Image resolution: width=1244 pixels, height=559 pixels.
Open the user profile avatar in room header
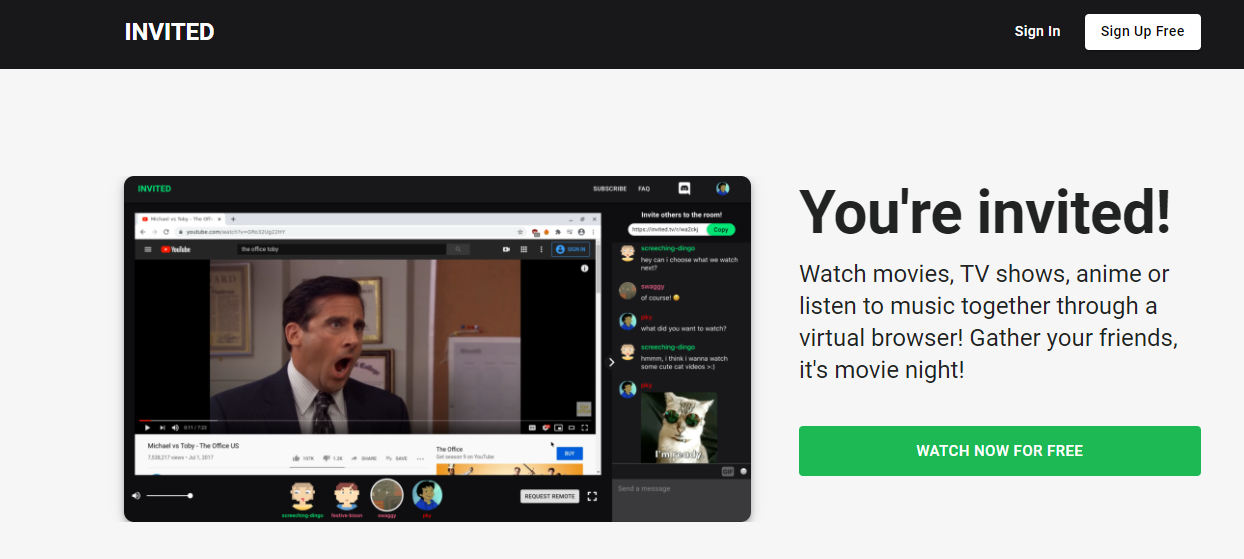(722, 188)
